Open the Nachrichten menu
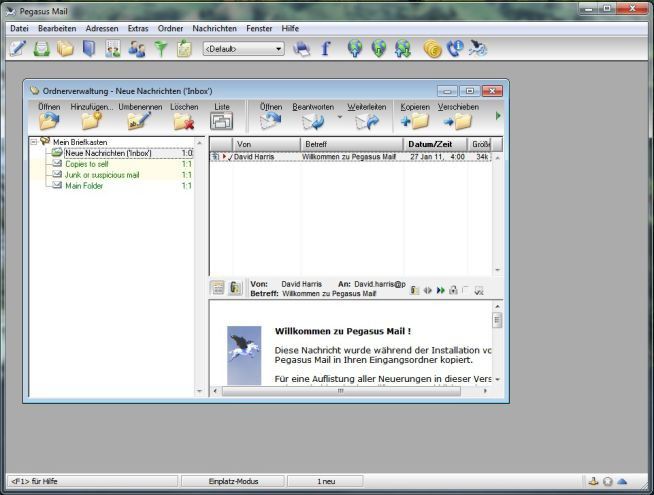This screenshot has height=495, width=654. [214, 28]
